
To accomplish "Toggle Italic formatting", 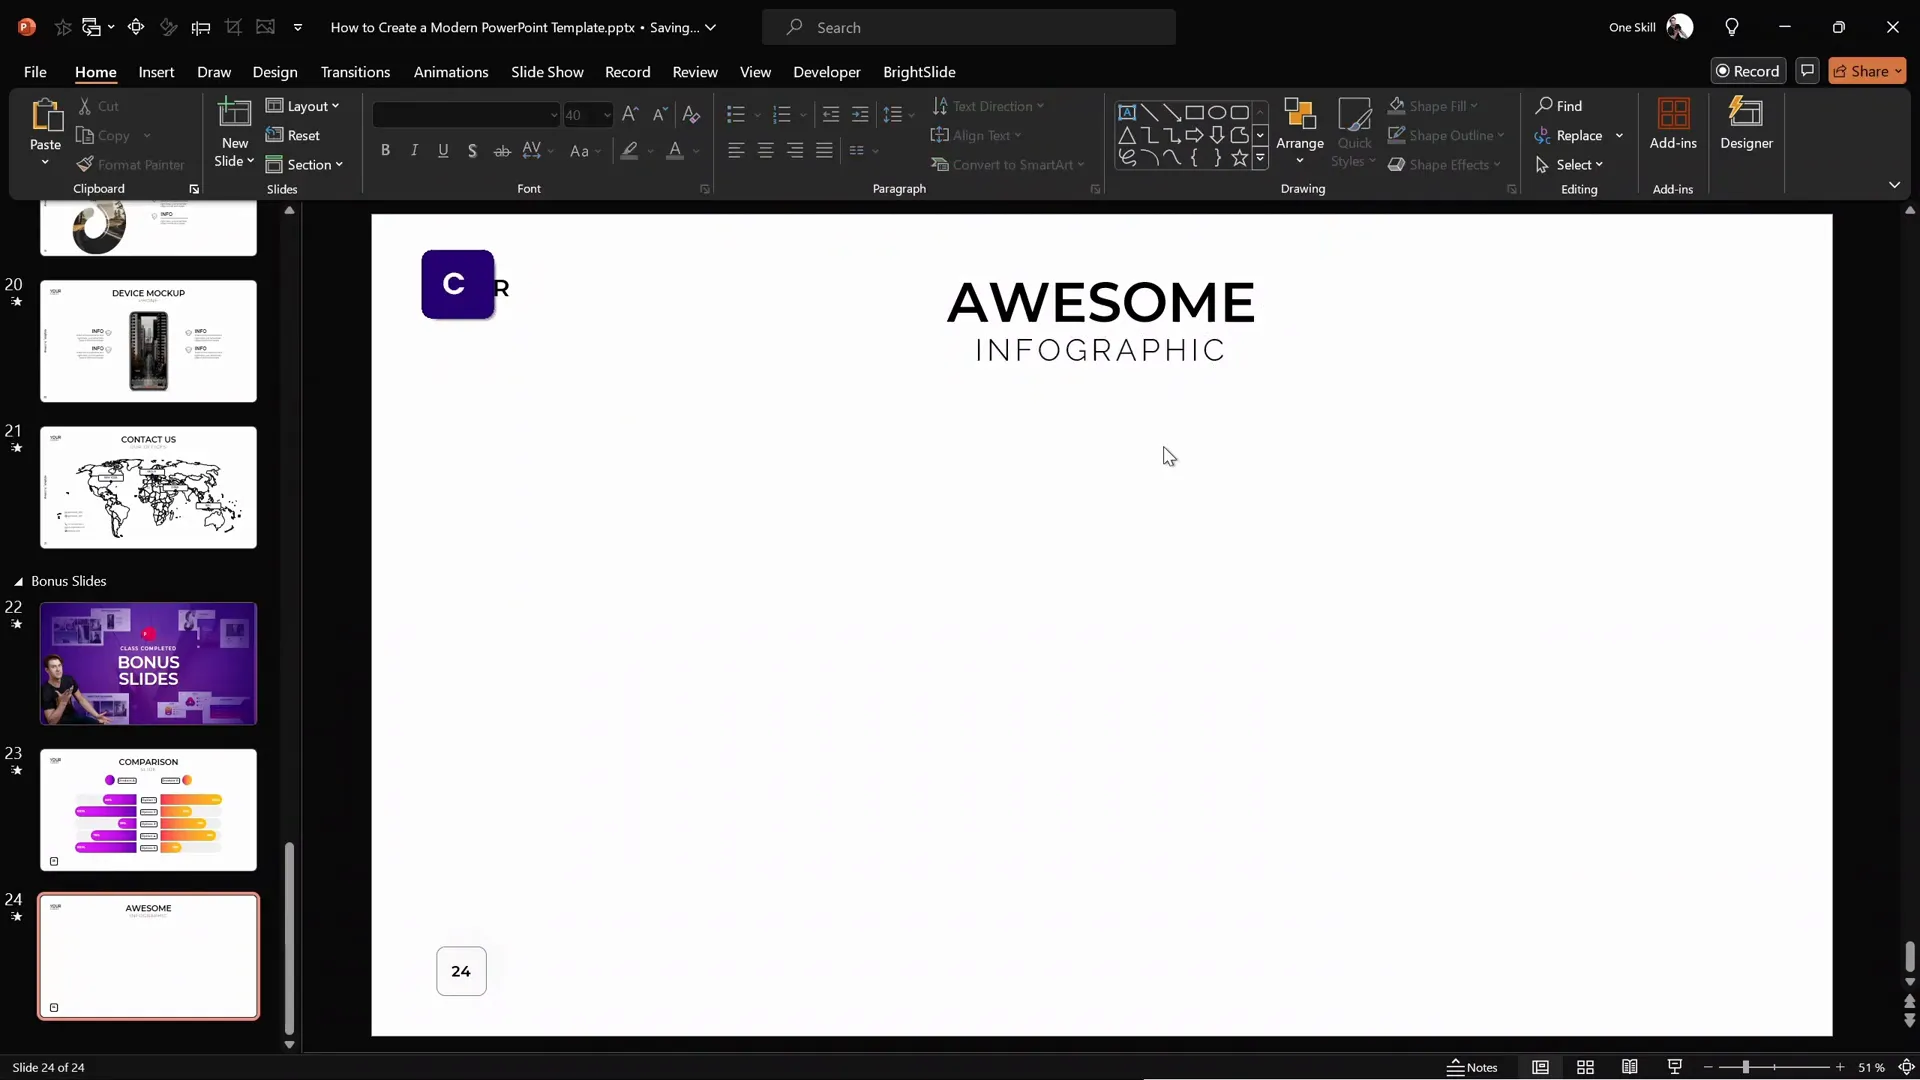I will [x=414, y=150].
